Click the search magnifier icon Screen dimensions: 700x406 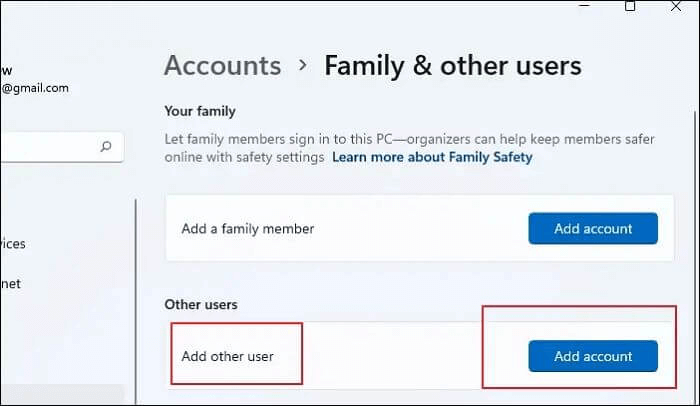(106, 146)
